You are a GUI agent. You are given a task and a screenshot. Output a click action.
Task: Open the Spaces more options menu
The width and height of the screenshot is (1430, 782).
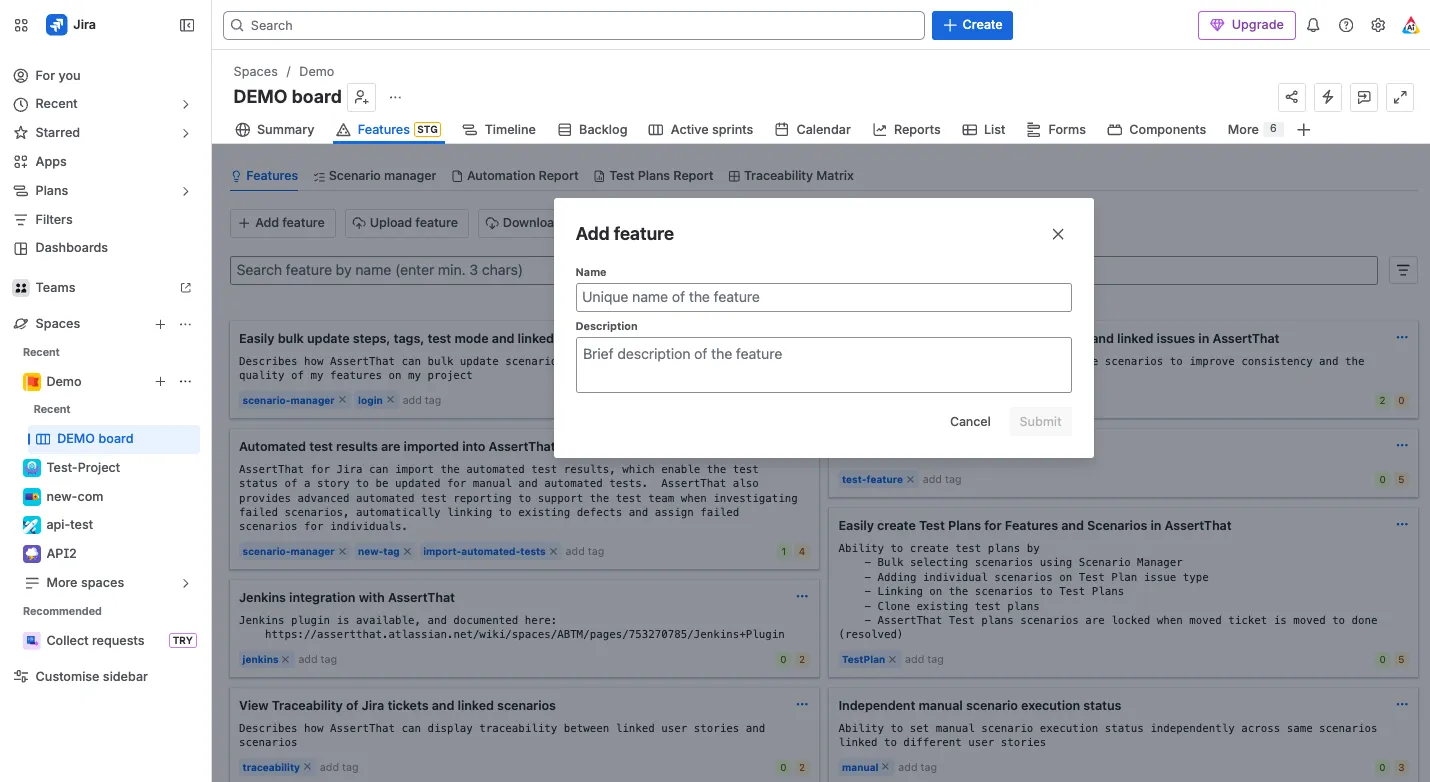[x=185, y=324]
